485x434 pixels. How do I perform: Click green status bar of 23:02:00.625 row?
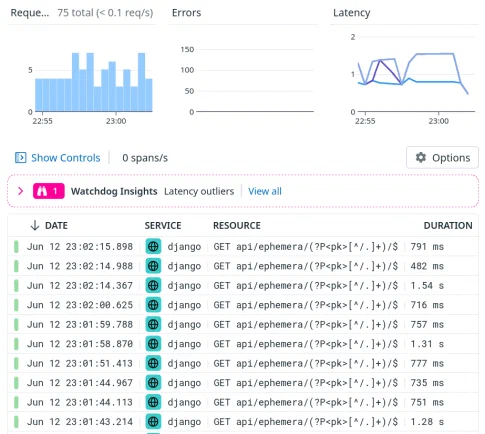point(16,305)
